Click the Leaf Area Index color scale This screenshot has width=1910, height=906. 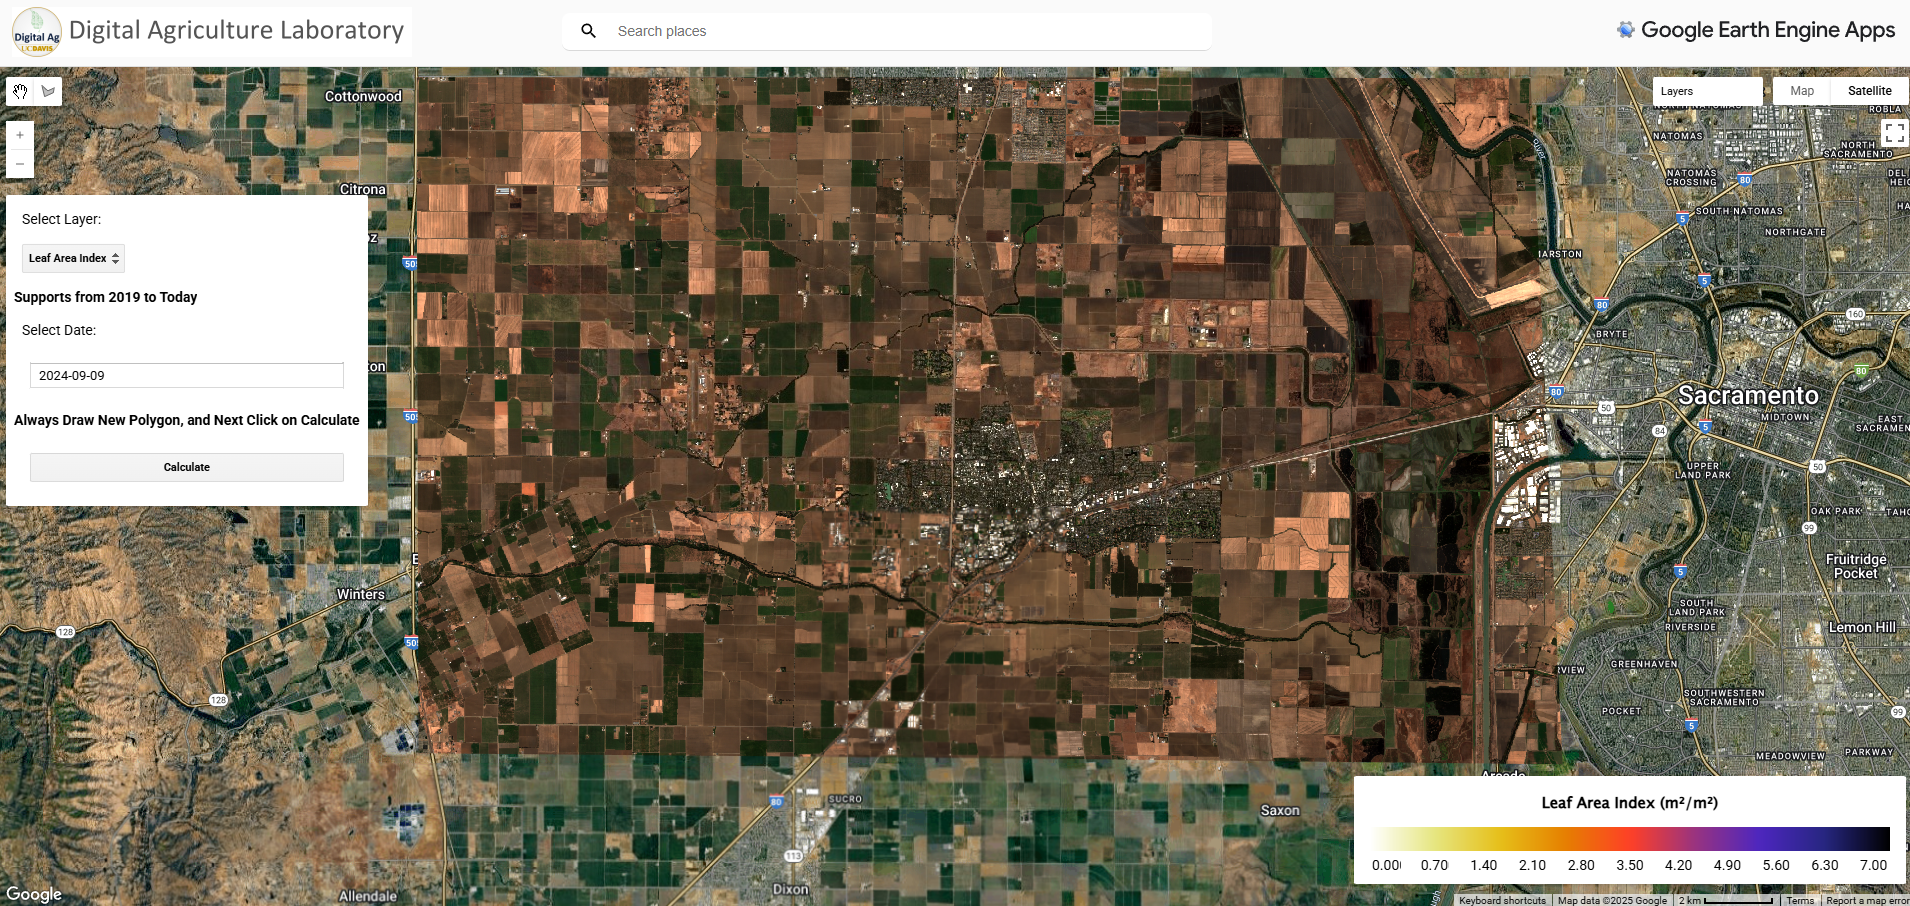[1629, 840]
